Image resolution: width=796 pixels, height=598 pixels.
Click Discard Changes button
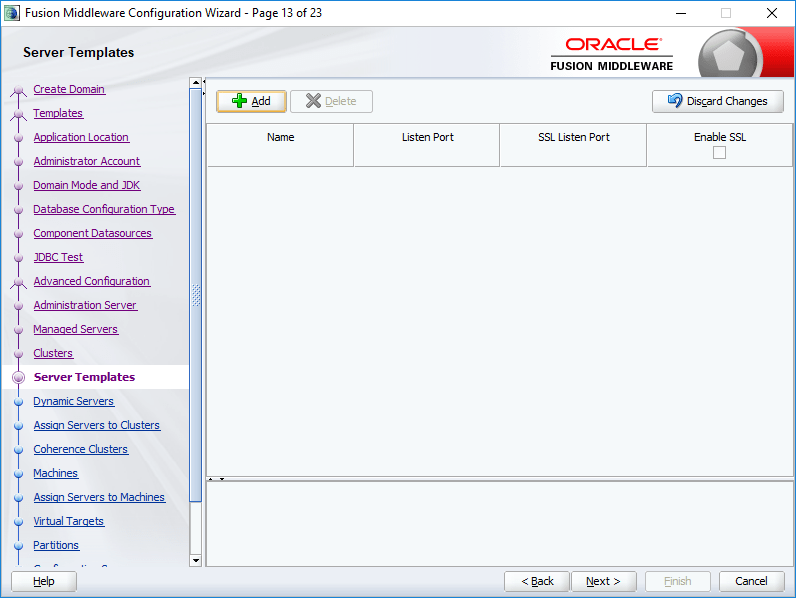718,101
